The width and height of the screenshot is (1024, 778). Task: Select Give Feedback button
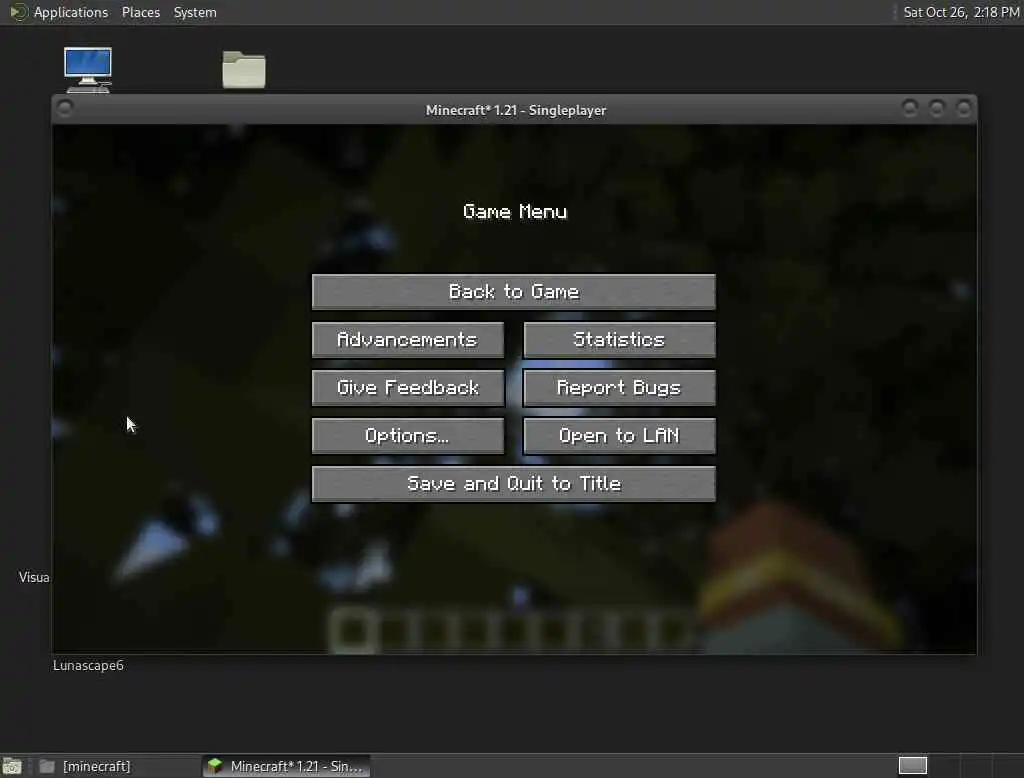pos(408,388)
